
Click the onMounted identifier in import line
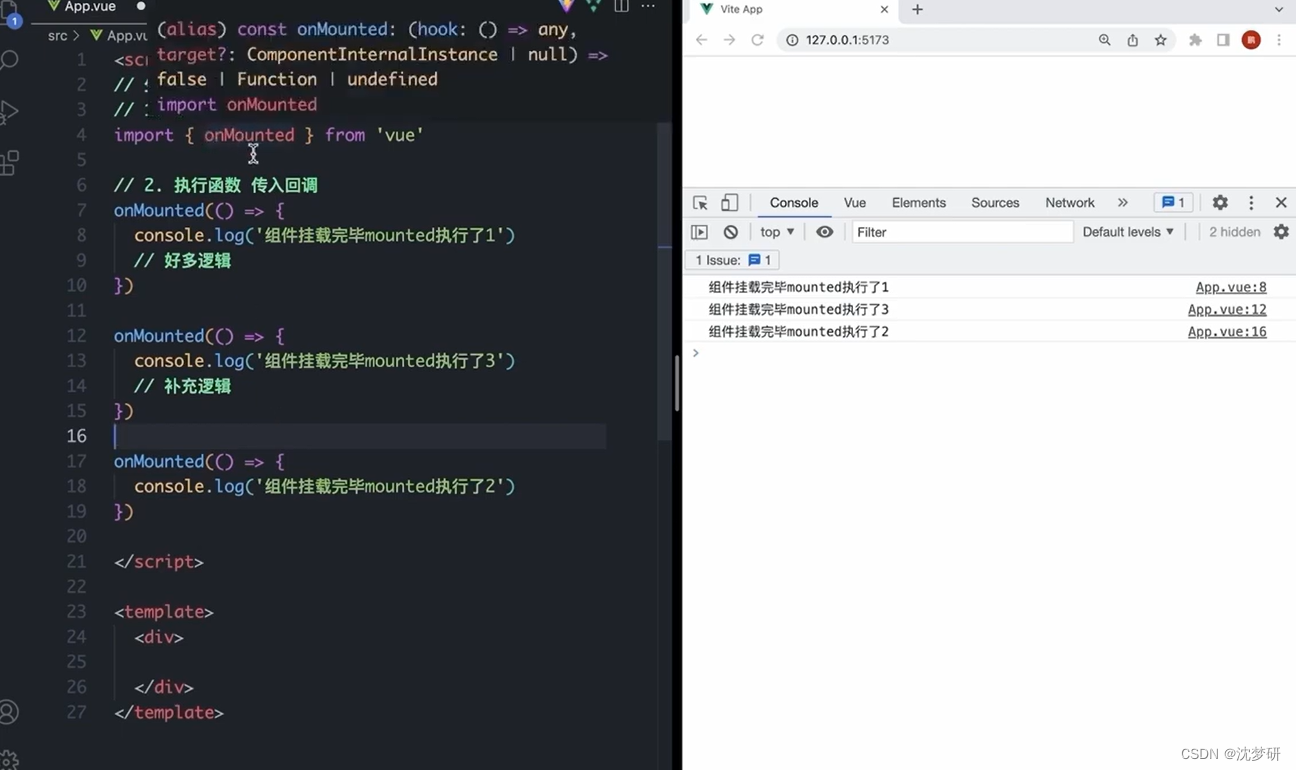coord(249,135)
